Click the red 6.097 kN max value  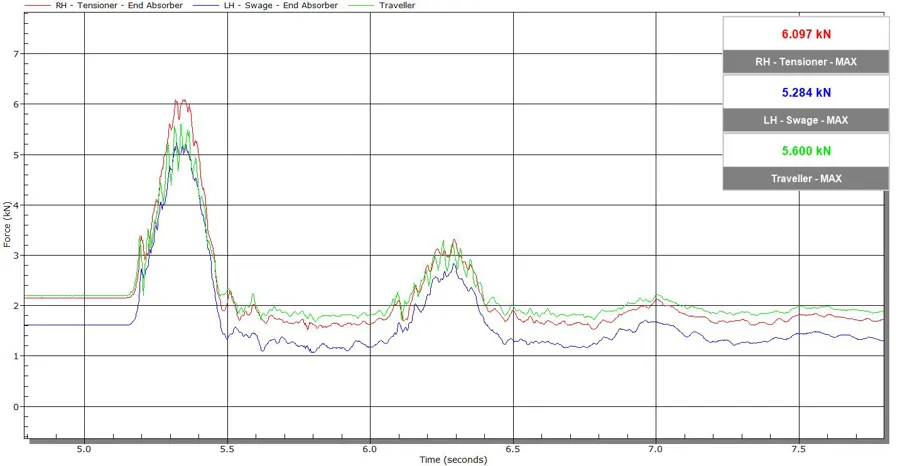(x=806, y=34)
